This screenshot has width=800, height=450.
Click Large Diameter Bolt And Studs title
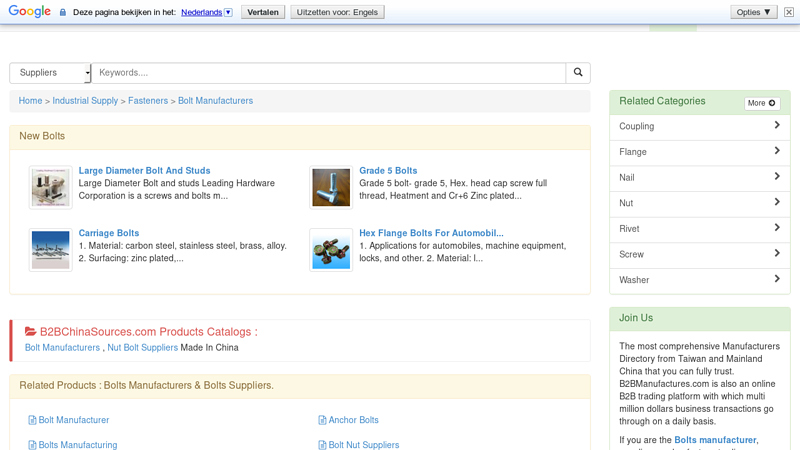click(144, 171)
